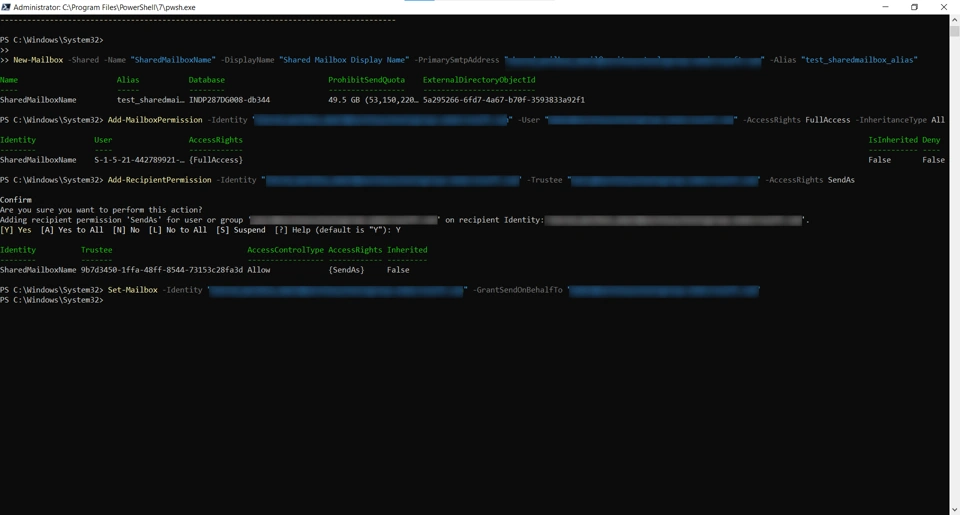Close the PowerShell window
This screenshot has width=960, height=515.
click(943, 7)
